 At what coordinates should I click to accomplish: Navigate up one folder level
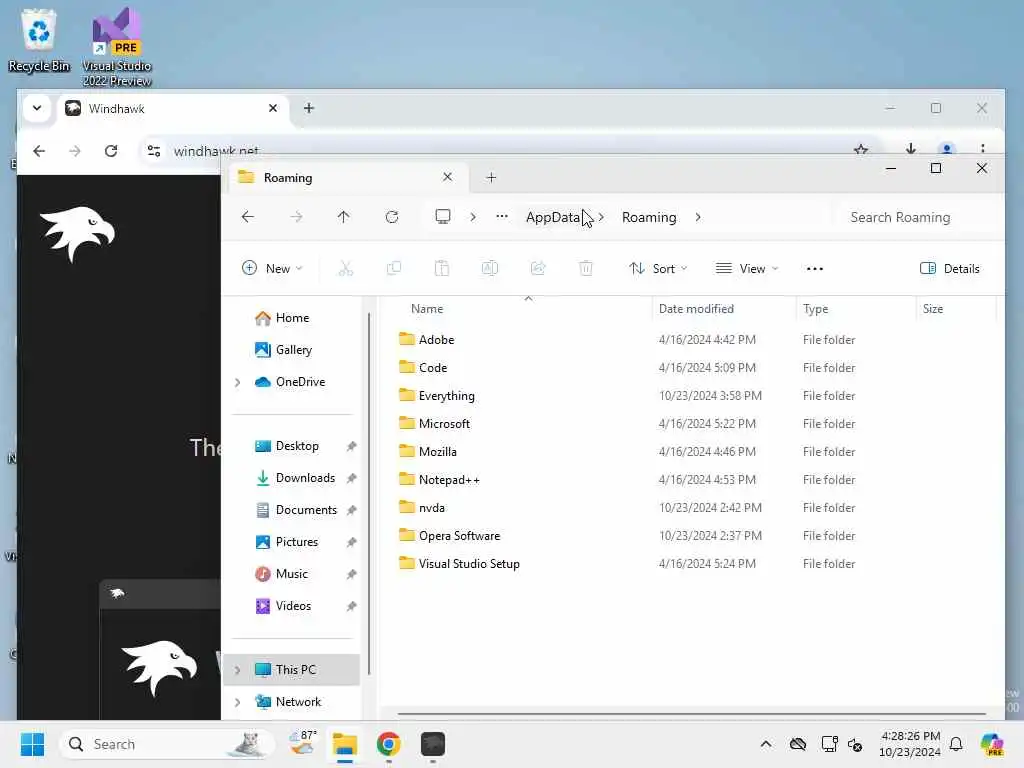[x=344, y=217]
